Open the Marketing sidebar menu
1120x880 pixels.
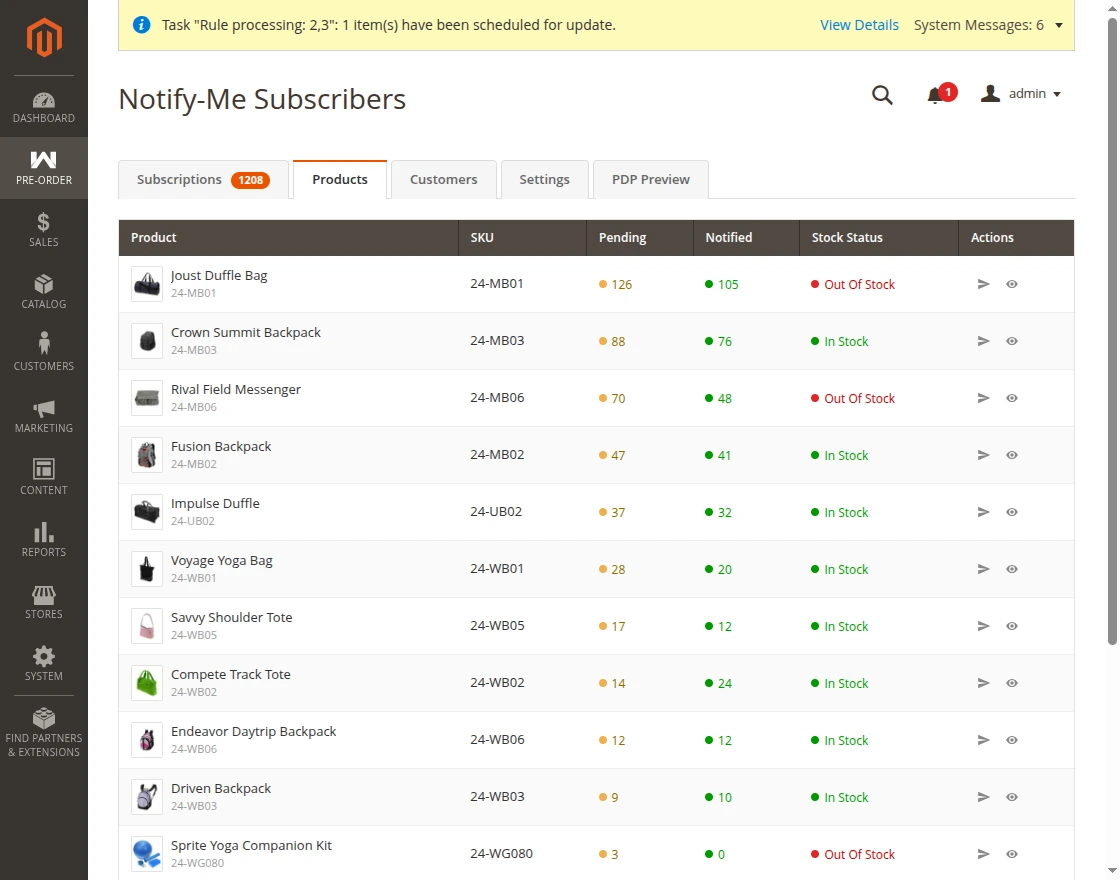44,416
